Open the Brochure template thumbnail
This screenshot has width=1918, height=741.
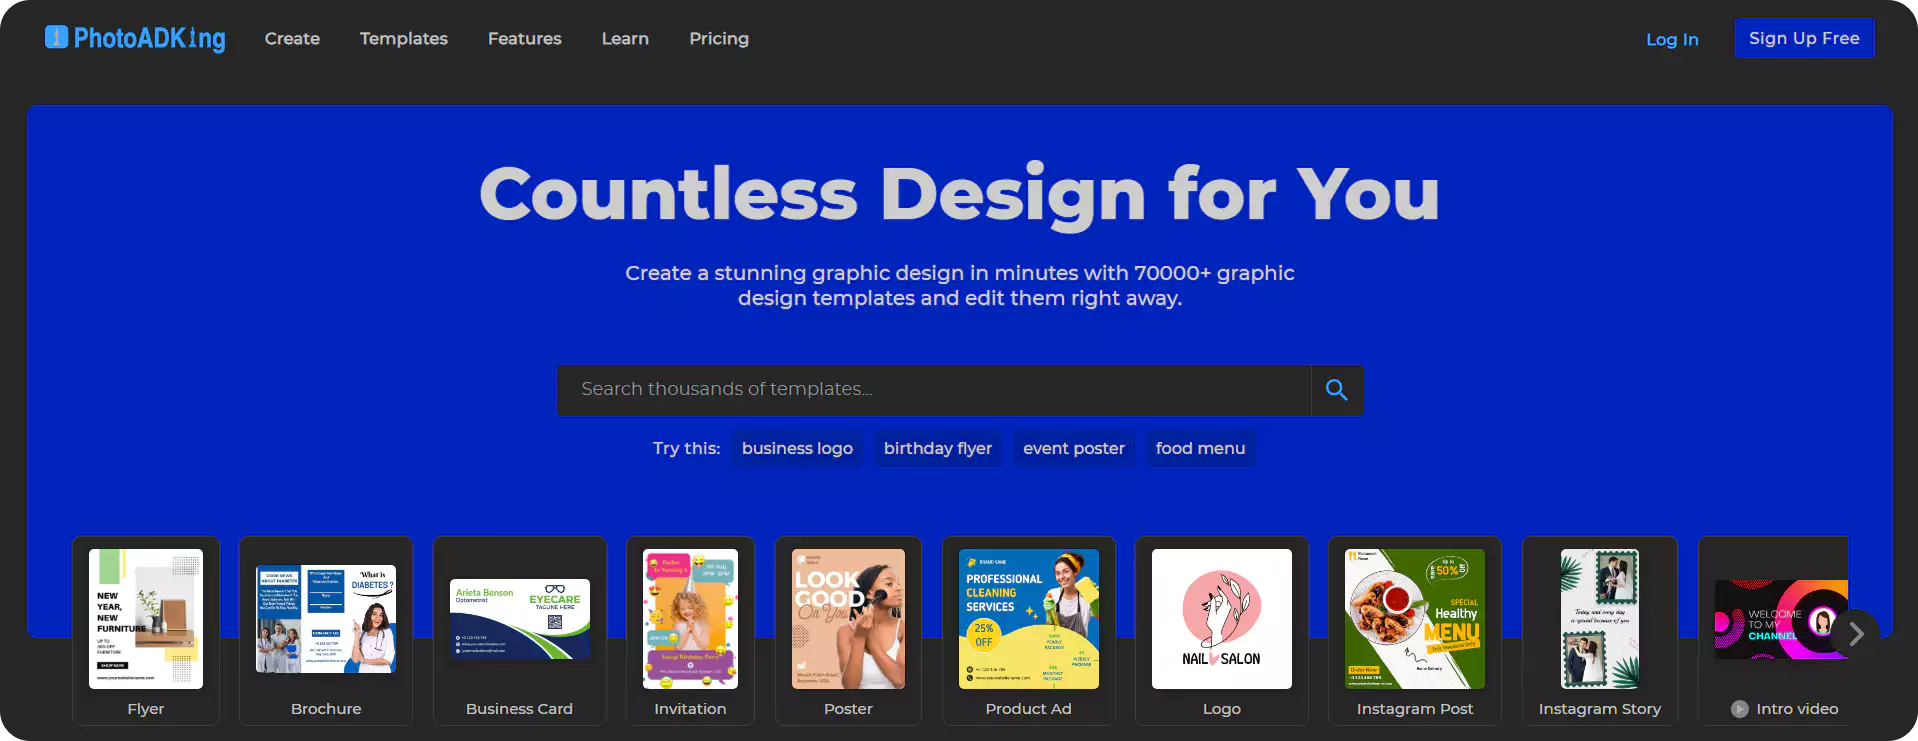pyautogui.click(x=326, y=619)
